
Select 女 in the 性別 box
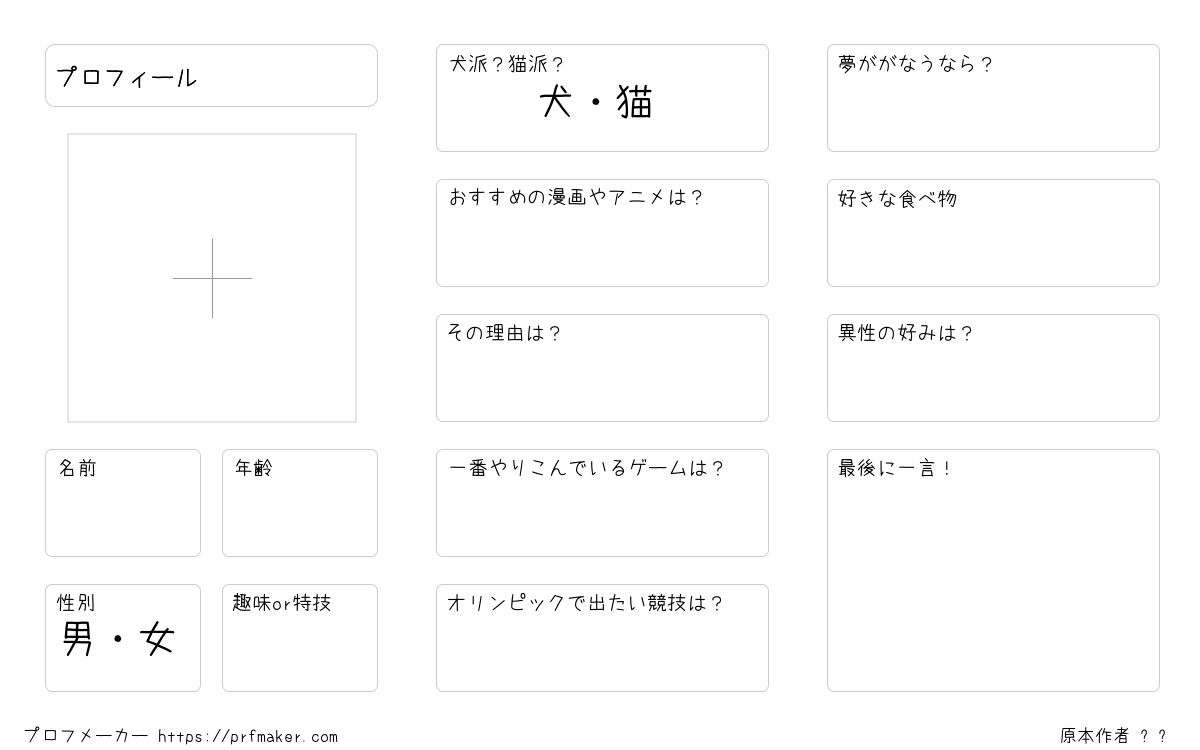[158, 639]
